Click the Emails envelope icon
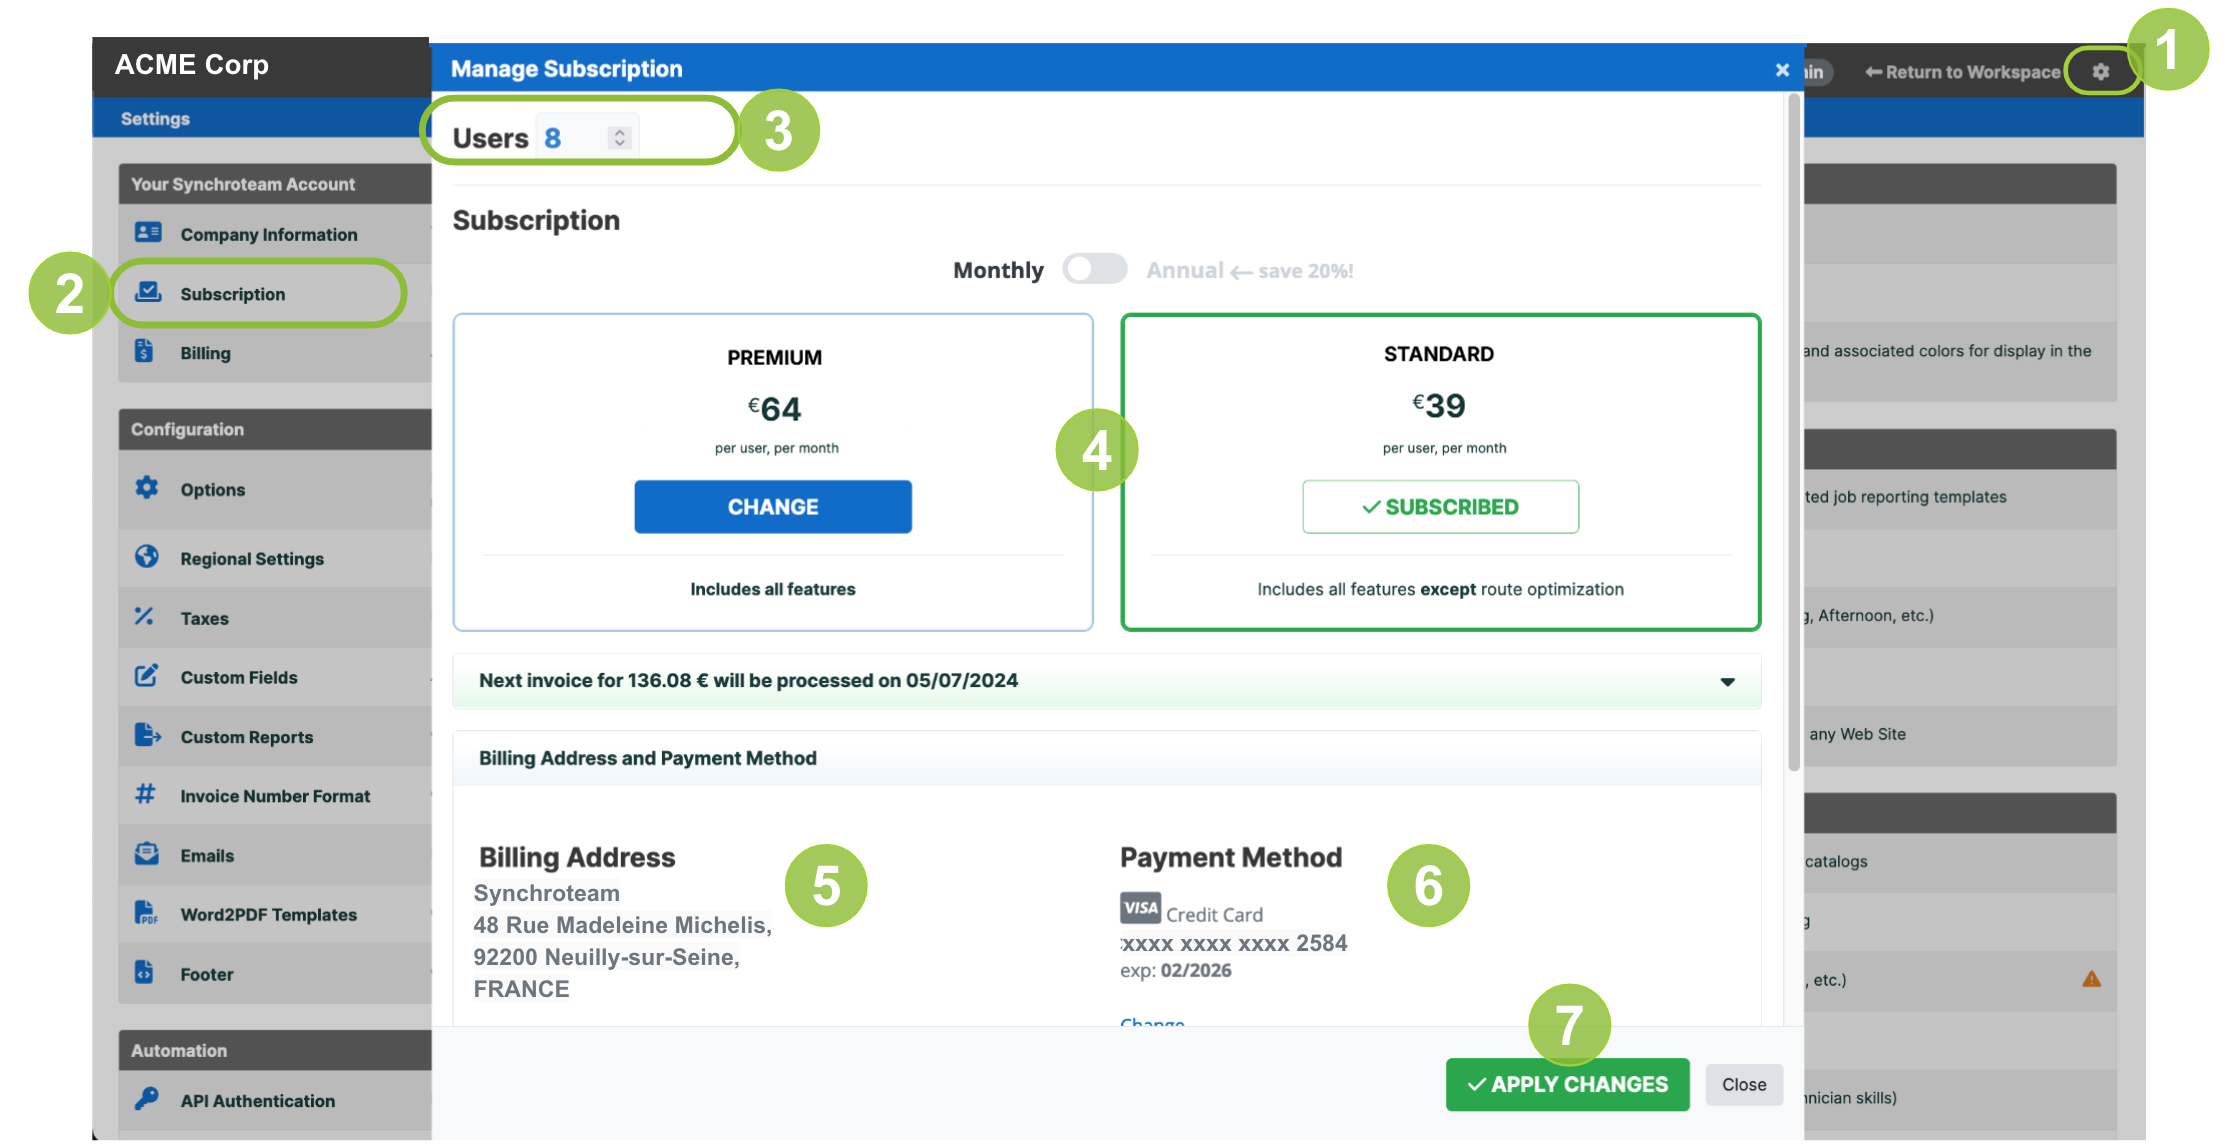 [x=147, y=854]
